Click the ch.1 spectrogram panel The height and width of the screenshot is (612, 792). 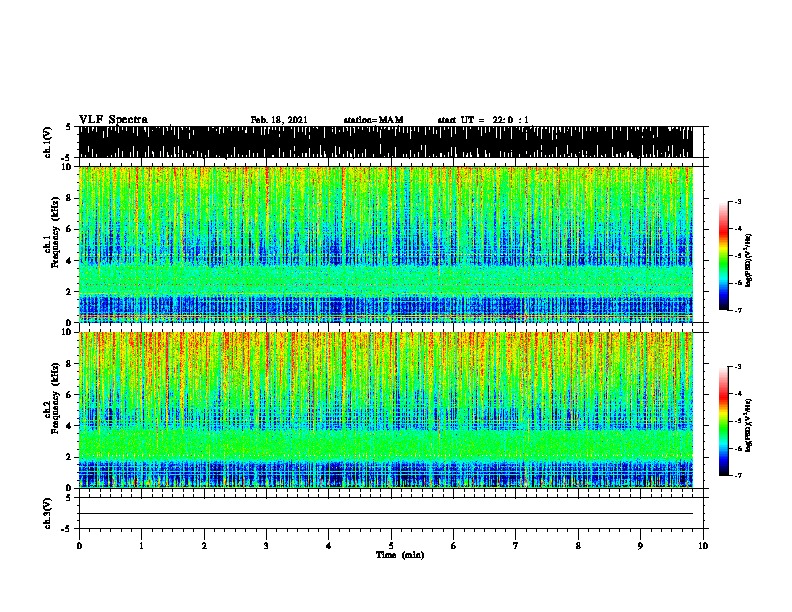click(x=386, y=244)
